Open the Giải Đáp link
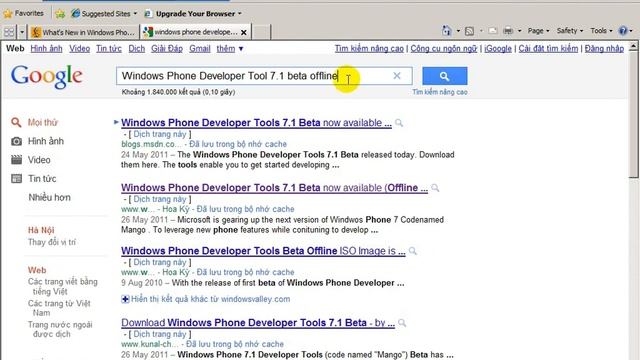This screenshot has width=640, height=360. pyautogui.click(x=167, y=49)
